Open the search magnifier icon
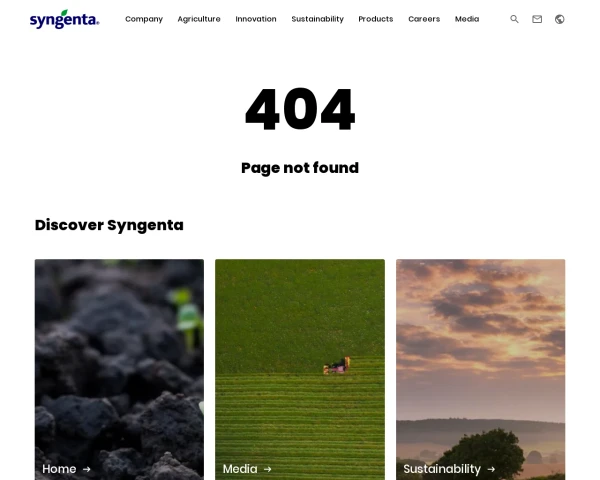Screen dimensions: 600x480 [x=514, y=19]
